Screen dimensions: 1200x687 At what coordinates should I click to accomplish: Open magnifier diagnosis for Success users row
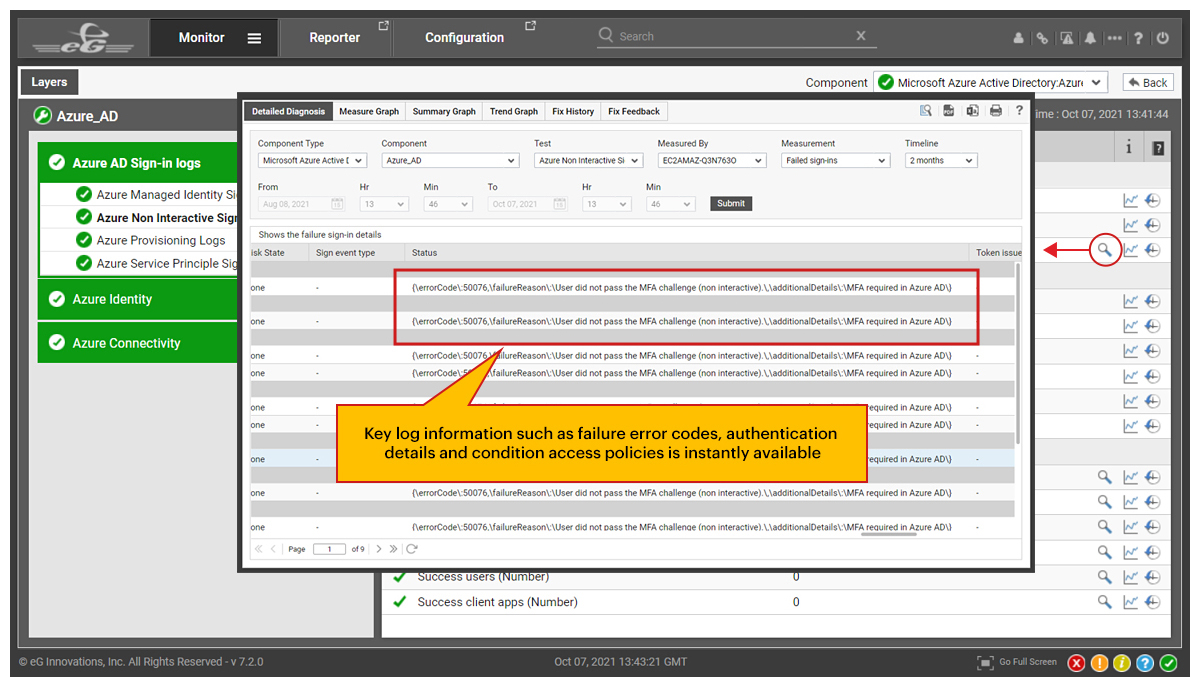[1105, 577]
